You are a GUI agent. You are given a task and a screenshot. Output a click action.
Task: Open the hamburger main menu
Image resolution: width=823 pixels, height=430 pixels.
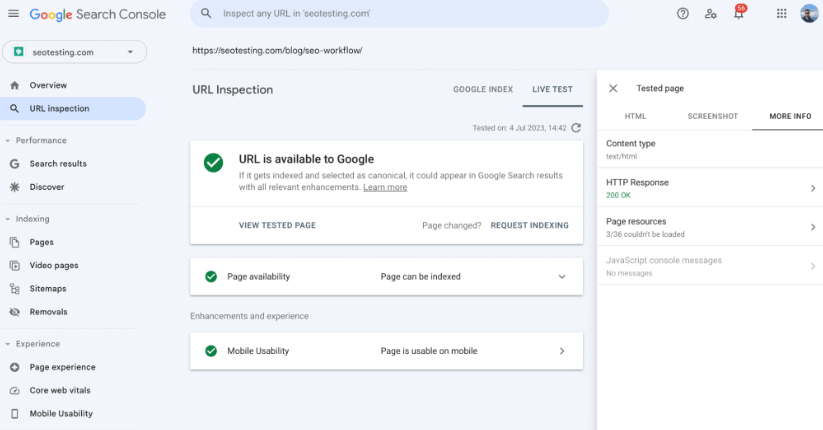(14, 14)
